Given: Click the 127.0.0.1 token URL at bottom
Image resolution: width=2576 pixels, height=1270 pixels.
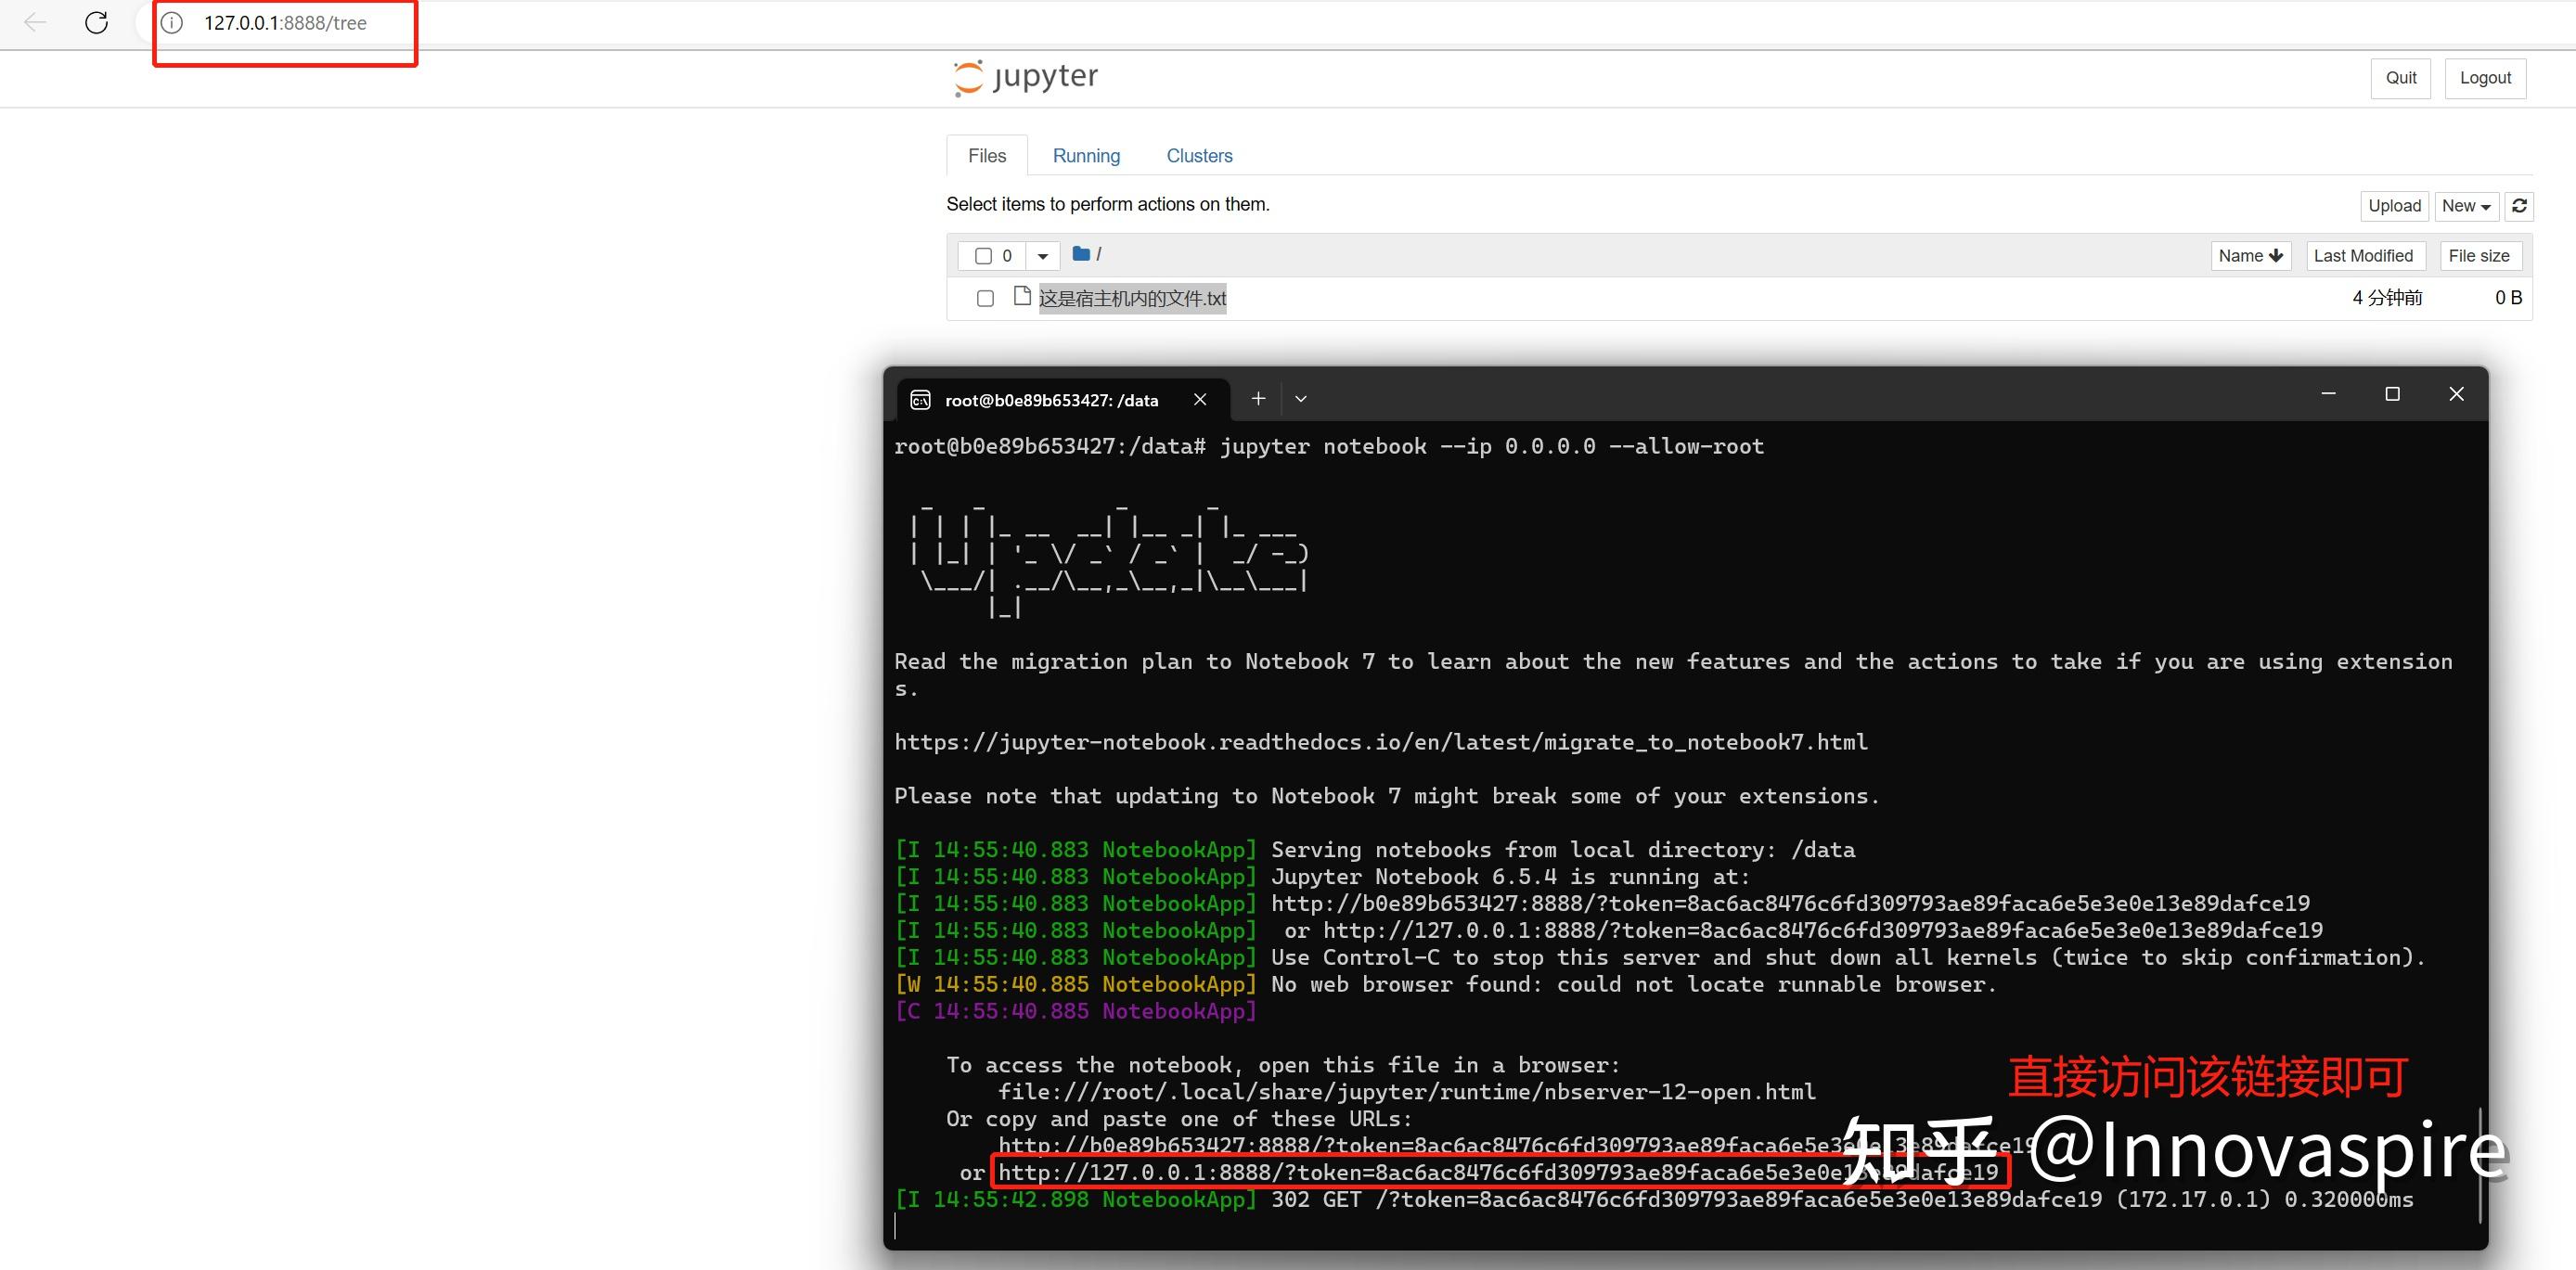Looking at the screenshot, I should click(x=1498, y=1172).
